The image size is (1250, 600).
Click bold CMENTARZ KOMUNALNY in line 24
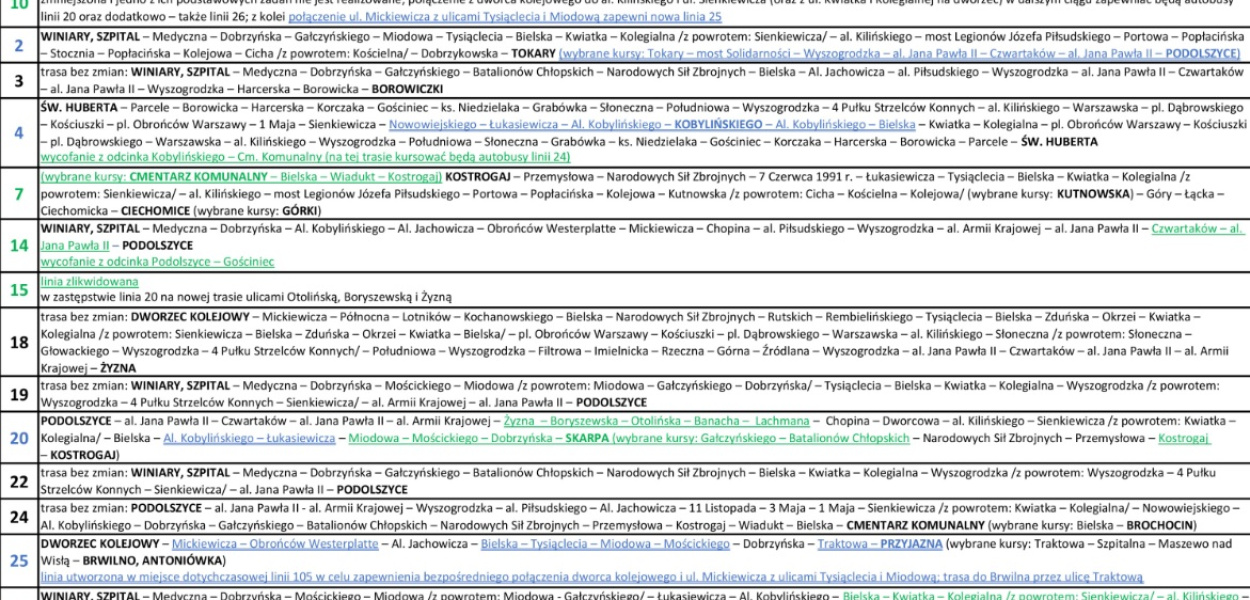[915, 526]
